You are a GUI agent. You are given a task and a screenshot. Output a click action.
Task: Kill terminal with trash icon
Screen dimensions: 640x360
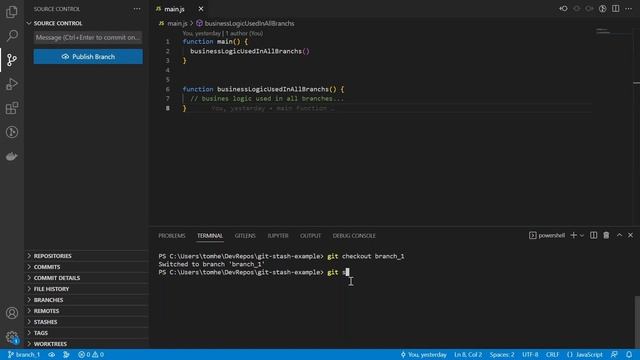point(606,236)
